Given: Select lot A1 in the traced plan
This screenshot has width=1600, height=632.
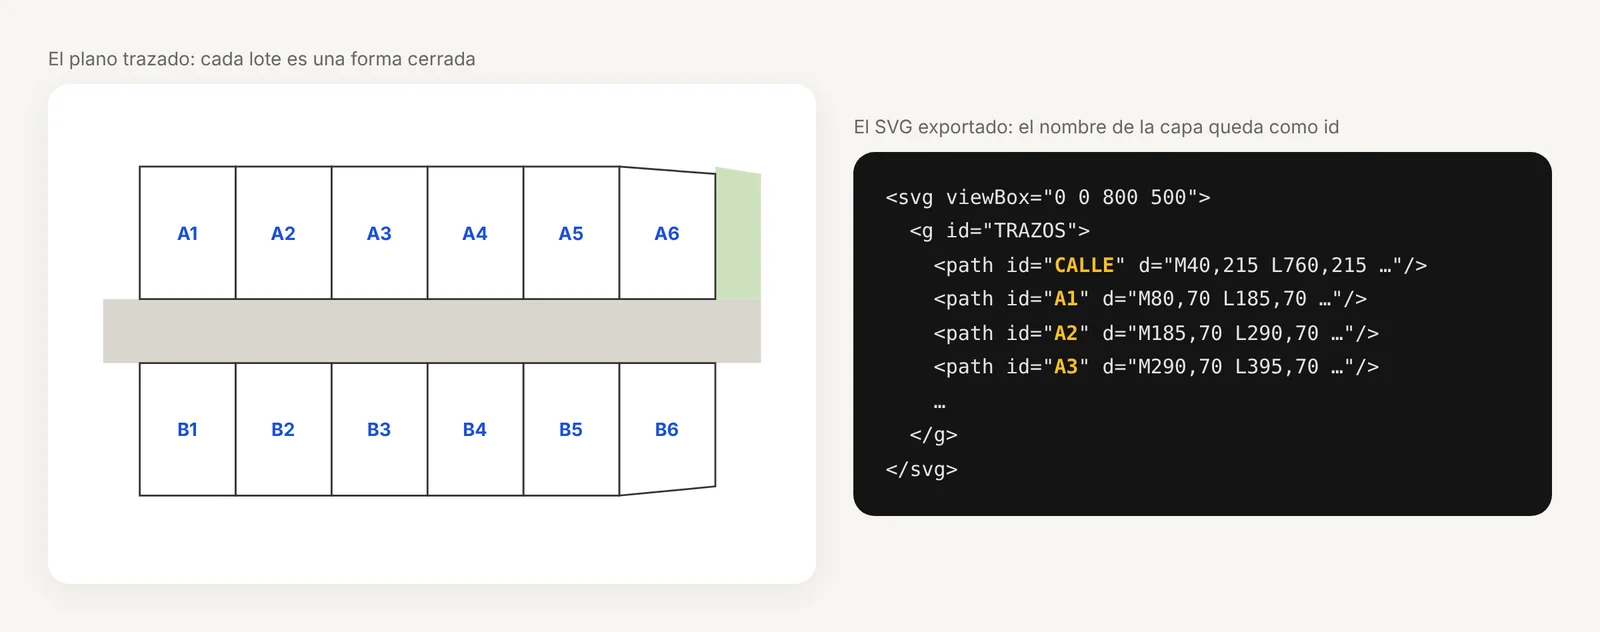Looking at the screenshot, I should pos(187,233).
